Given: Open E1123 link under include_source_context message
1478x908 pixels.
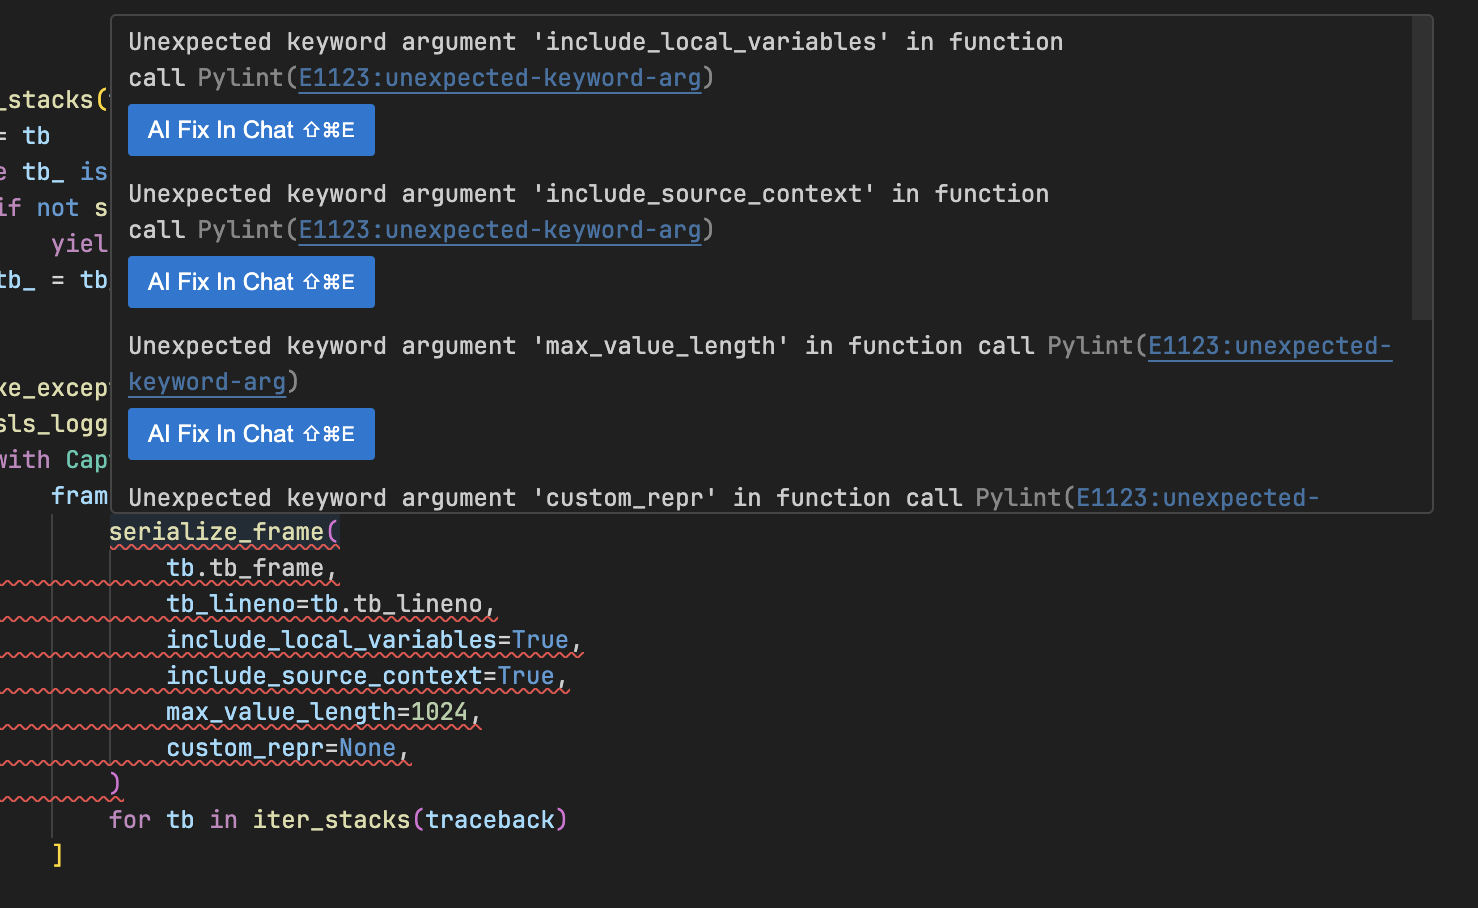Looking at the screenshot, I should tap(499, 230).
